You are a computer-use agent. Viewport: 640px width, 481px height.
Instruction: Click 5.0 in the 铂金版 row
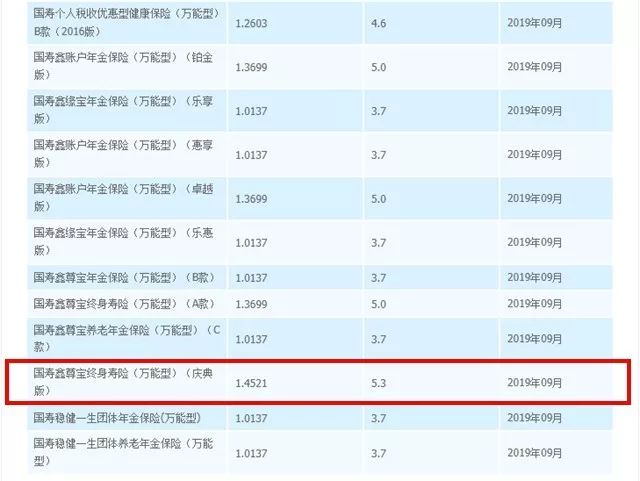pos(378,67)
